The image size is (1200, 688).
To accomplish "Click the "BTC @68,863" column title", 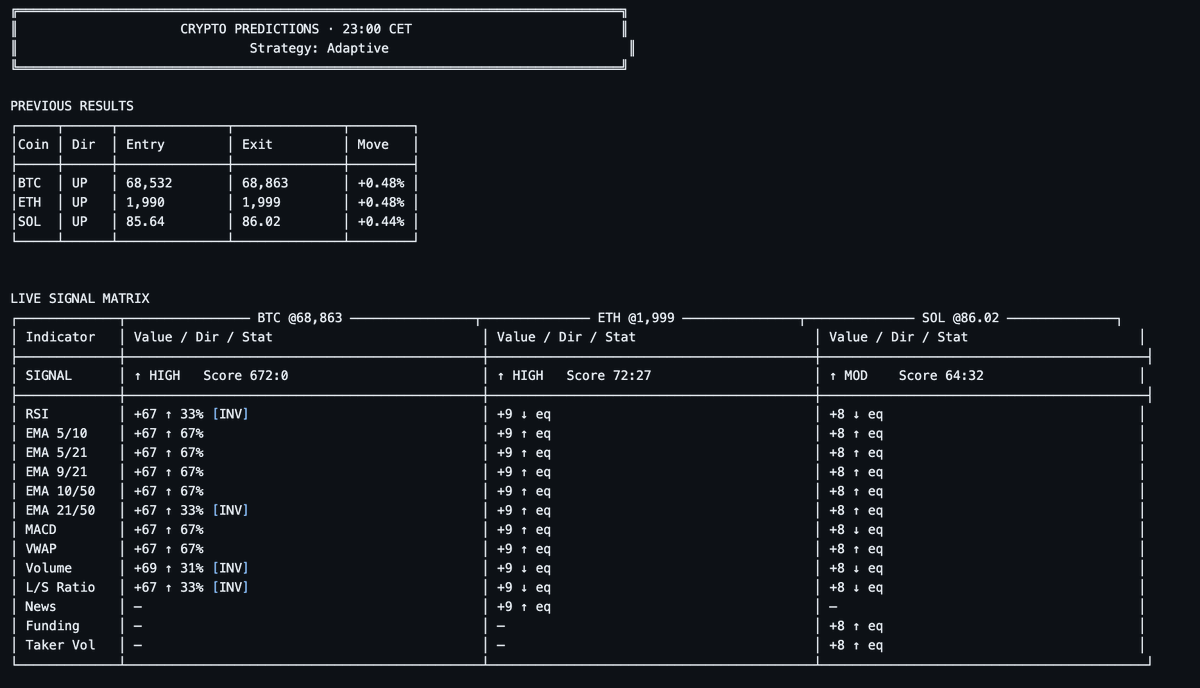I will click(x=300, y=318).
